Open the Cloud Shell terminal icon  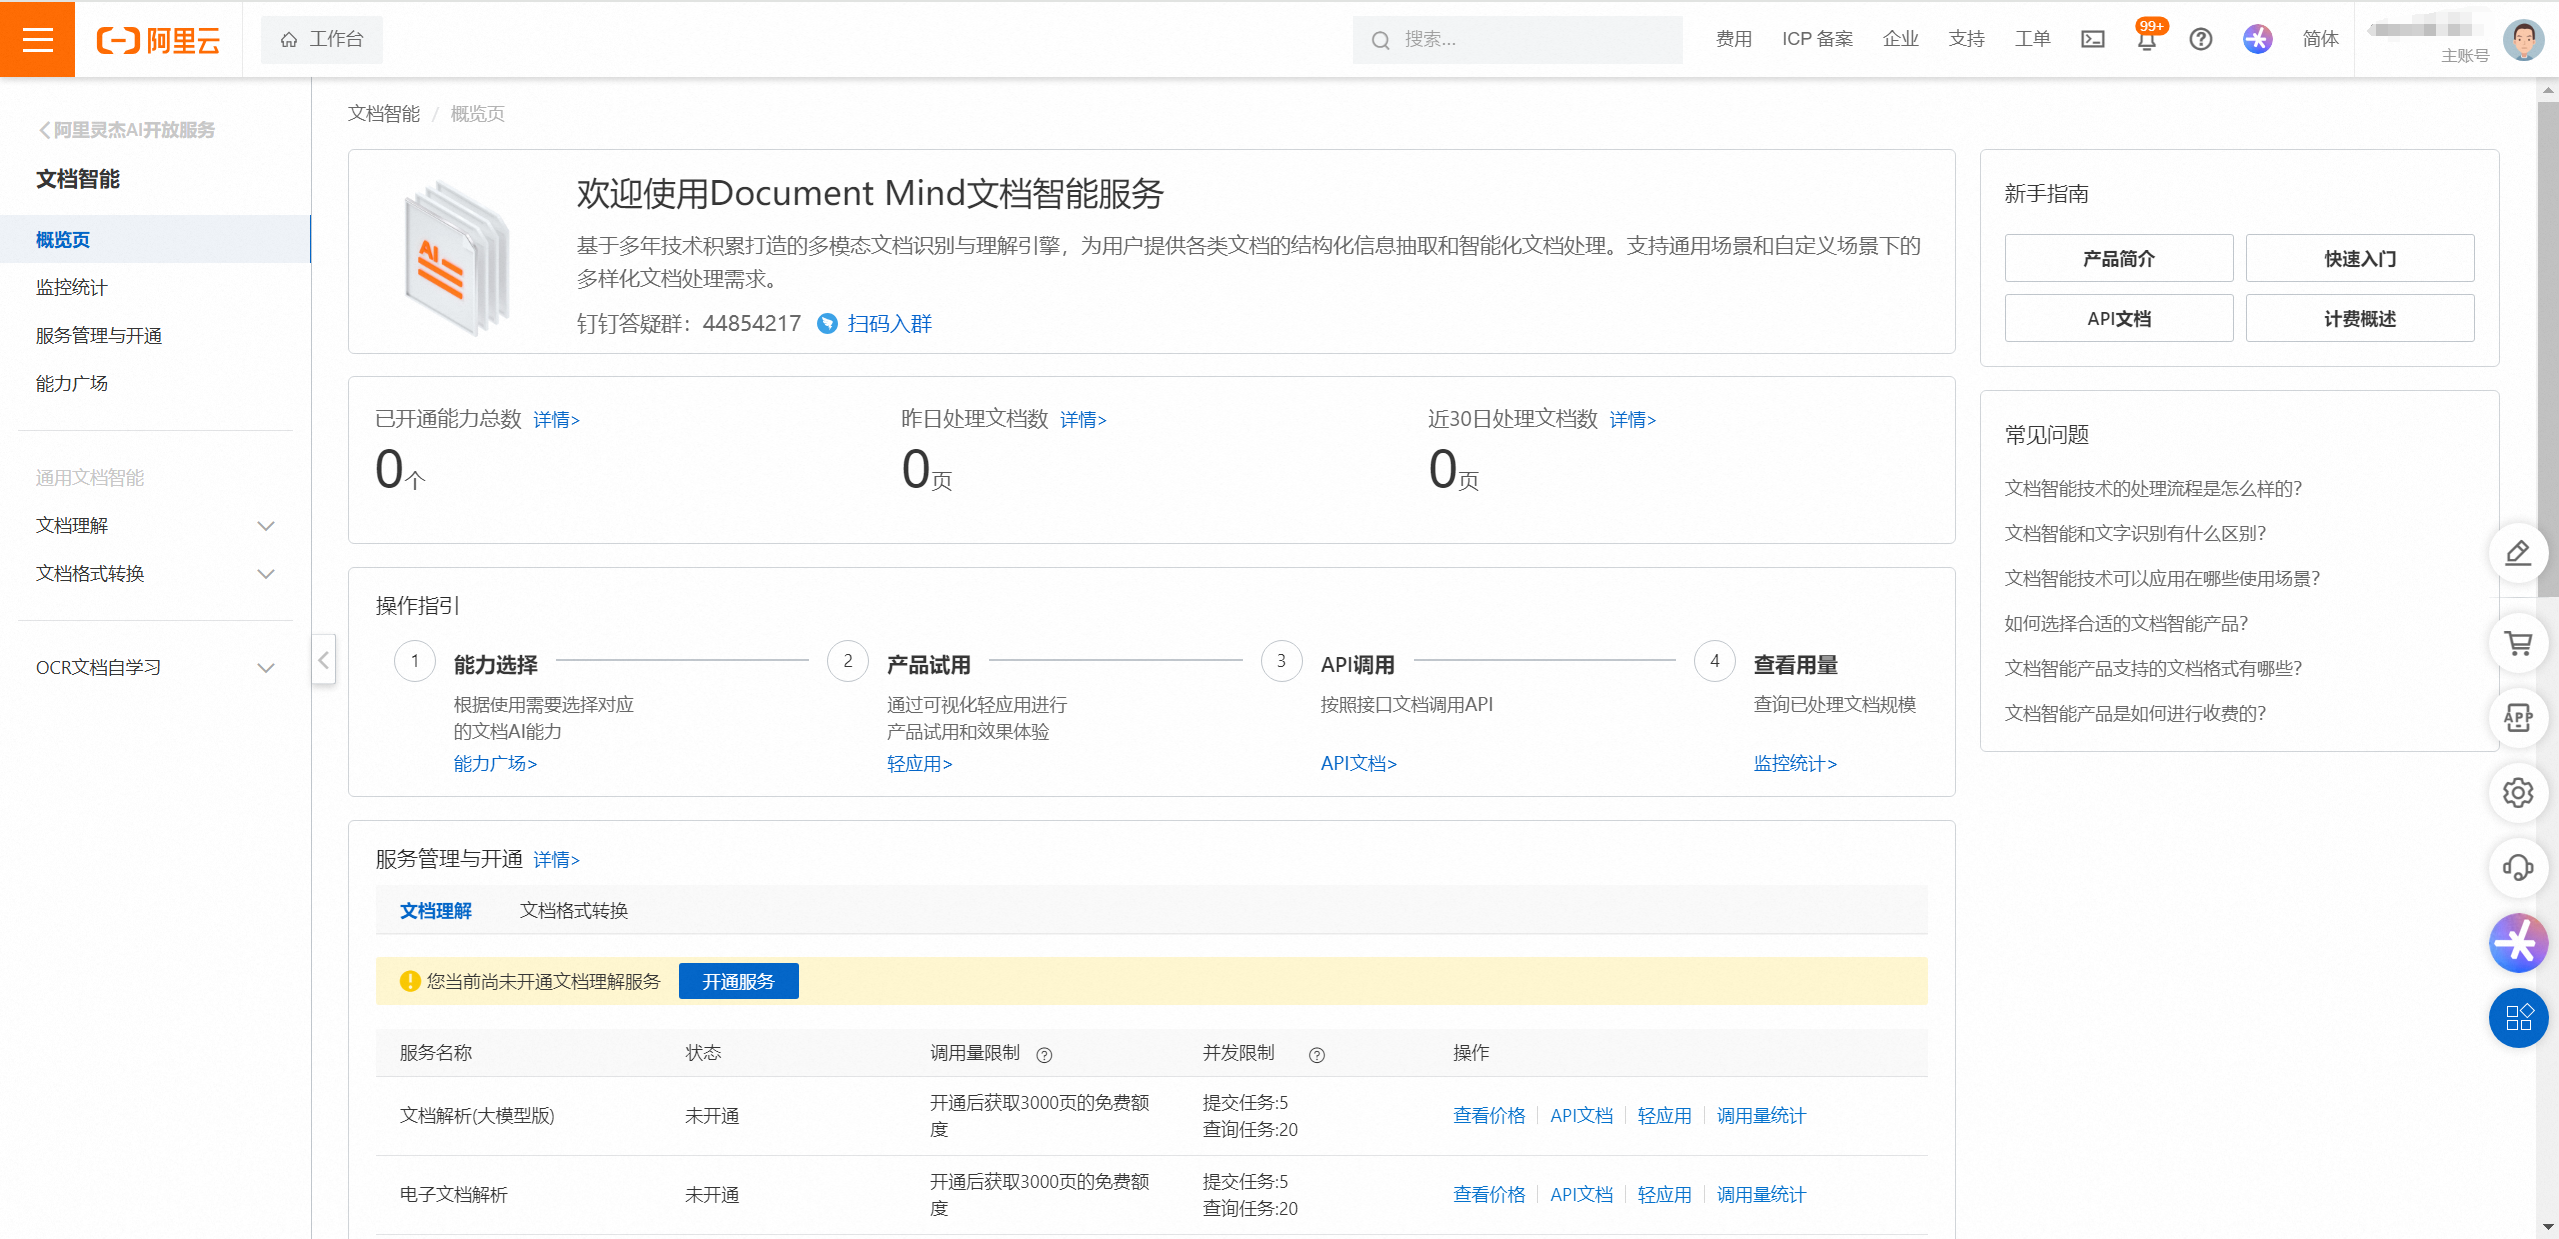point(2093,39)
